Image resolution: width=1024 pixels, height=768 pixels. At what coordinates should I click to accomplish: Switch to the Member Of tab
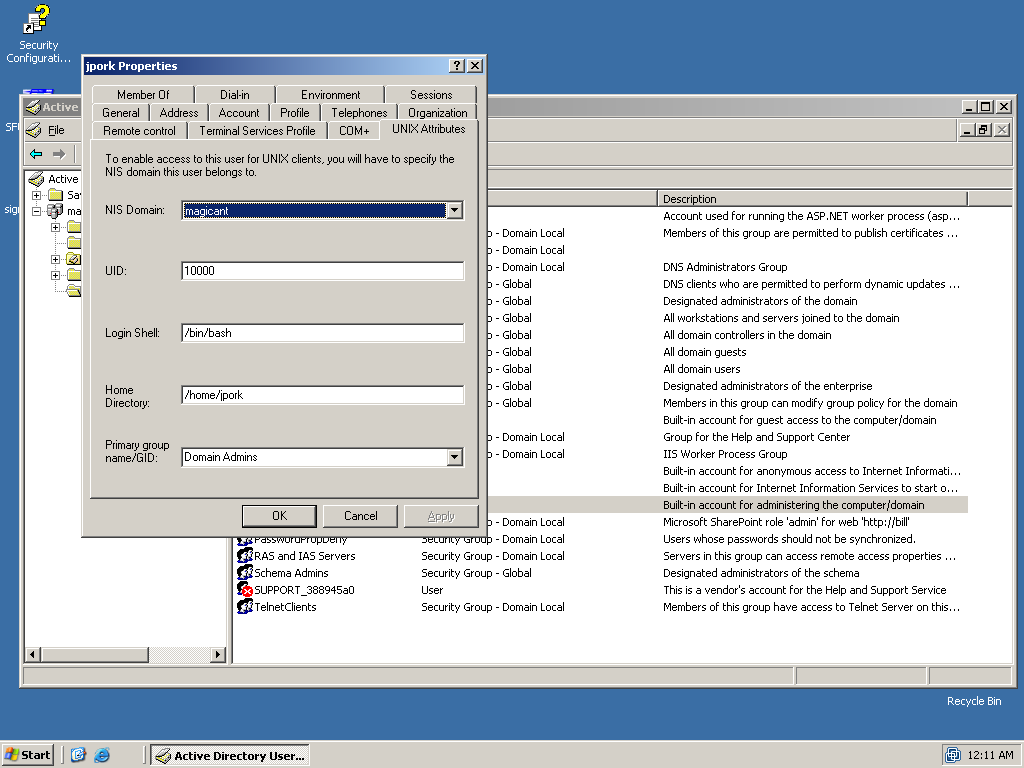(x=143, y=95)
